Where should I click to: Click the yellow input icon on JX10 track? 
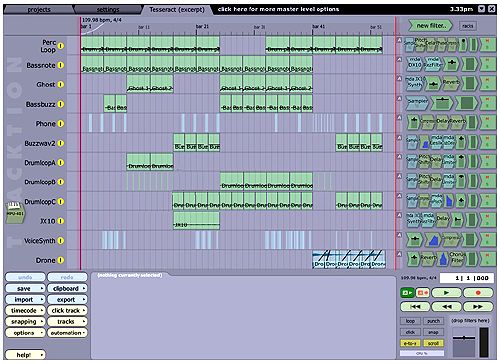click(61, 221)
